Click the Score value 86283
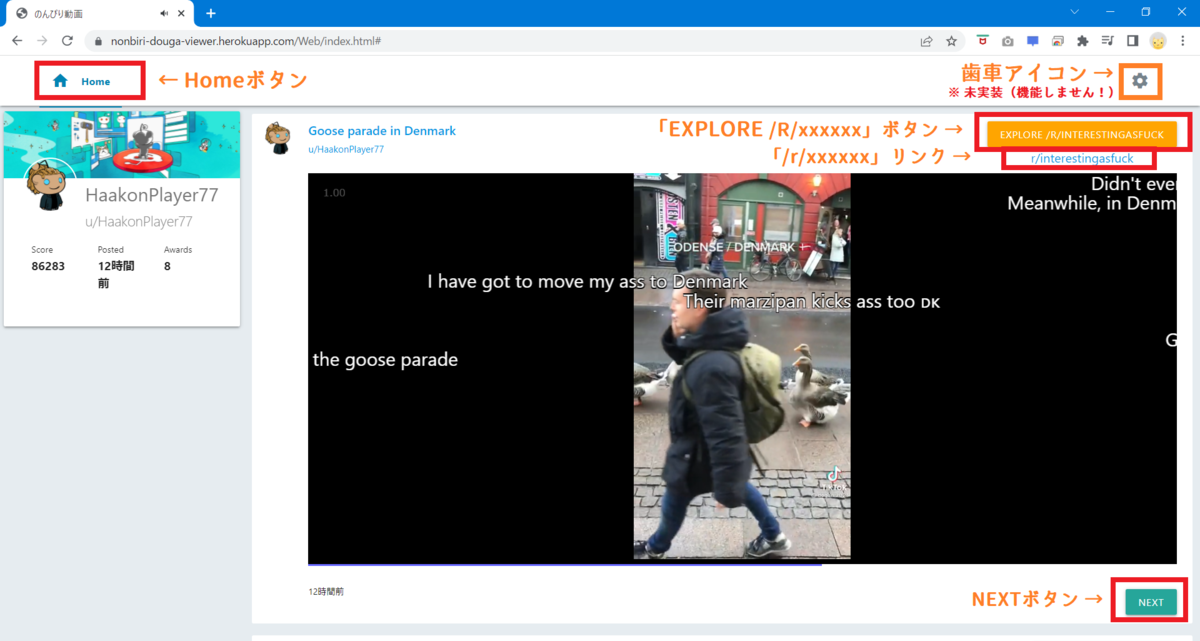The width and height of the screenshot is (1200, 641). point(48,267)
